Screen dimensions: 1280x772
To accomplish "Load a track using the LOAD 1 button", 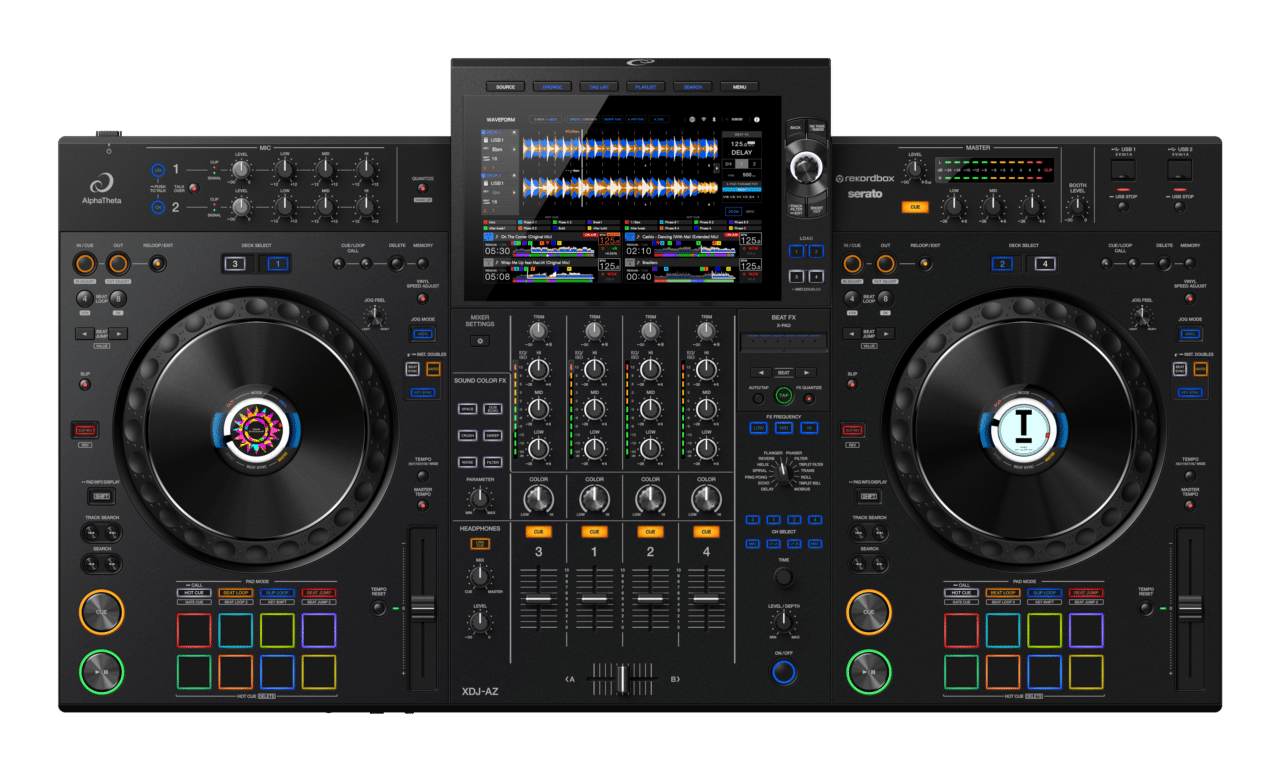I will 796,250.
